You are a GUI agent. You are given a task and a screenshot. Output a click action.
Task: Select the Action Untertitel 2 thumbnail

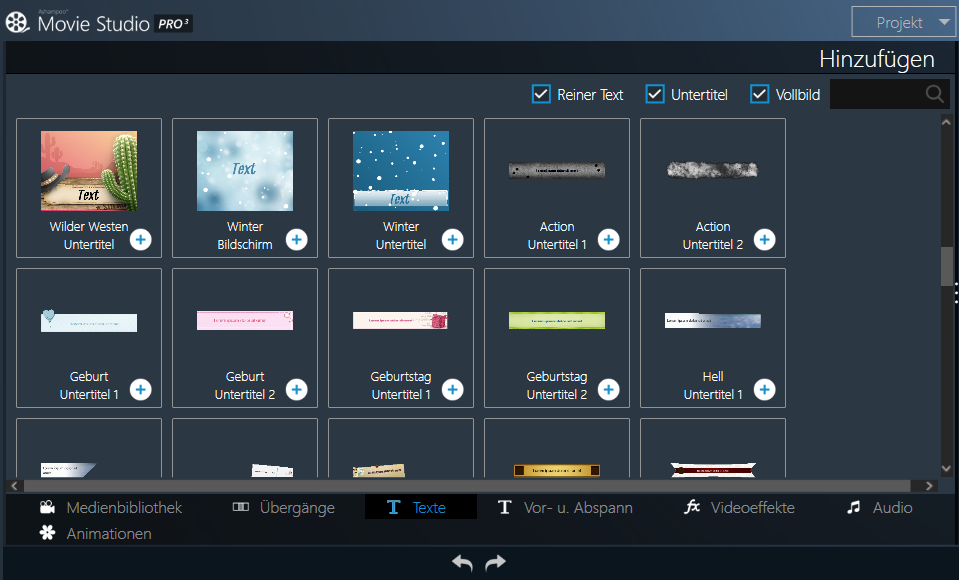[x=713, y=169]
